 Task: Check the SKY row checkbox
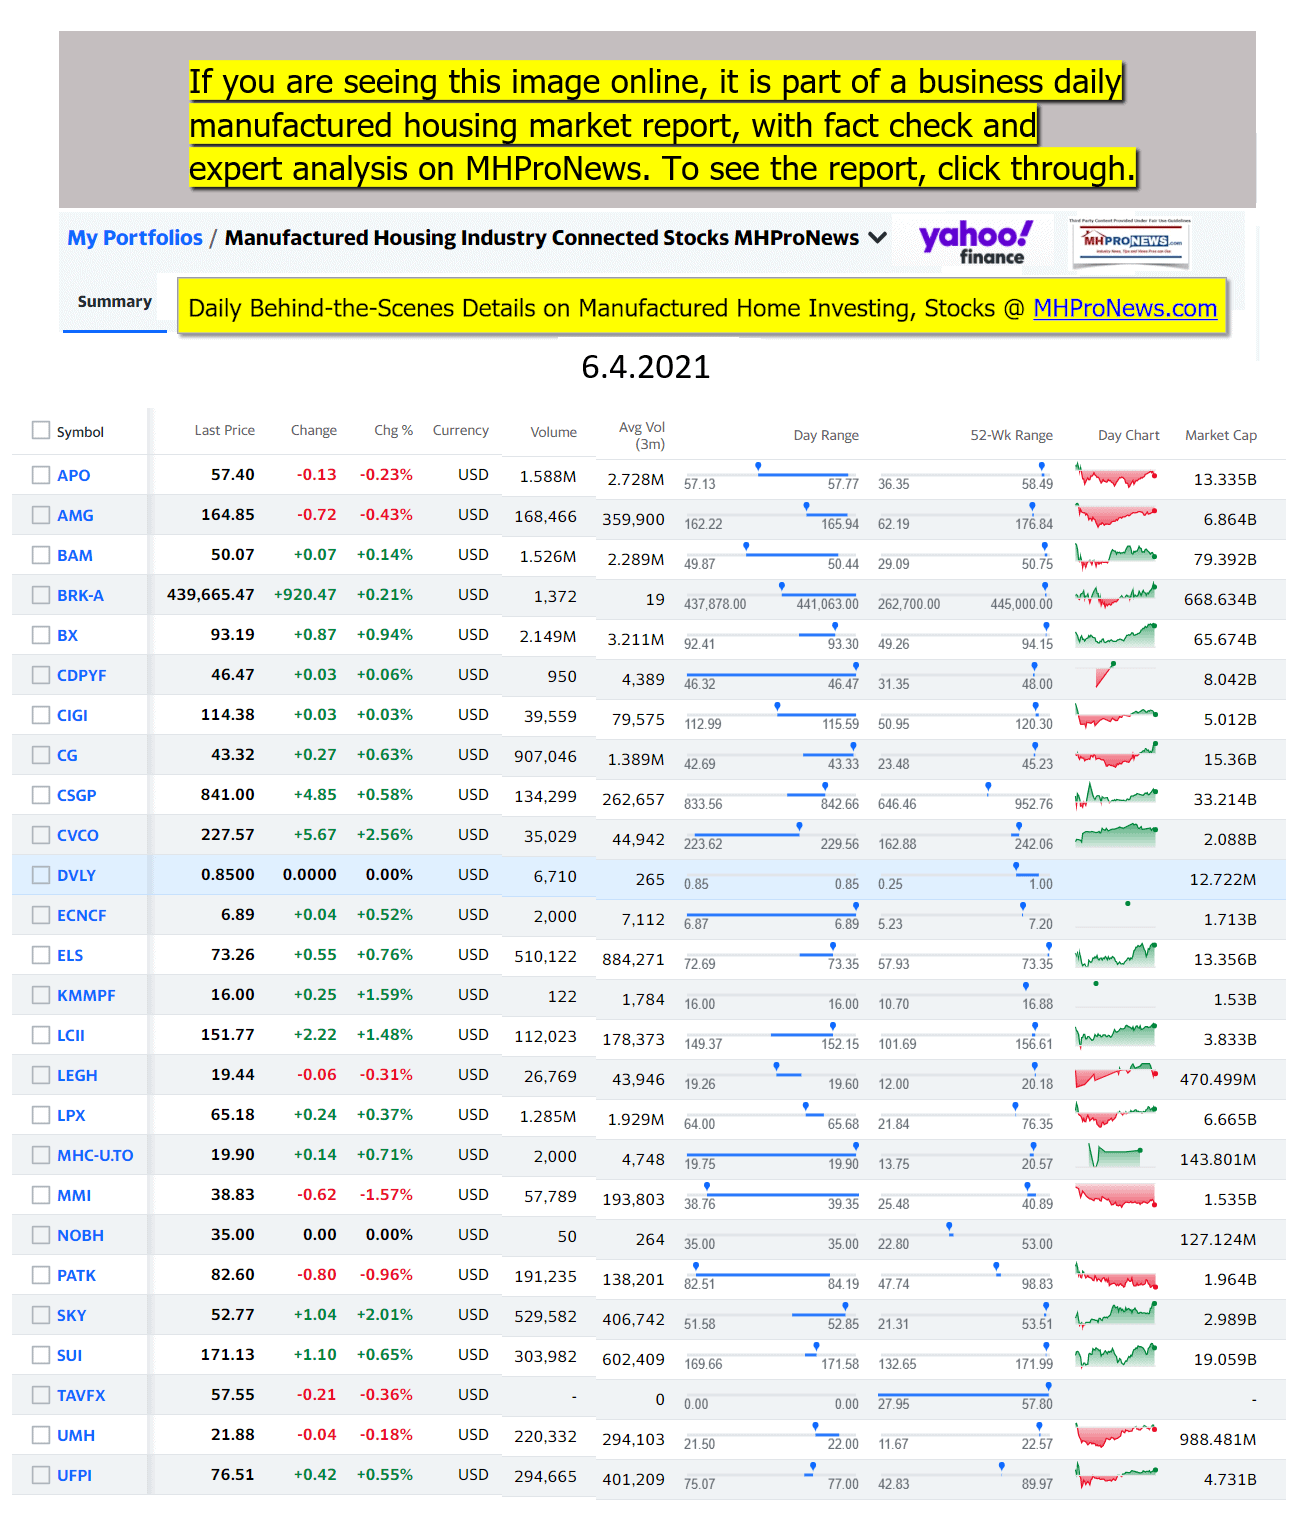[x=41, y=1315]
